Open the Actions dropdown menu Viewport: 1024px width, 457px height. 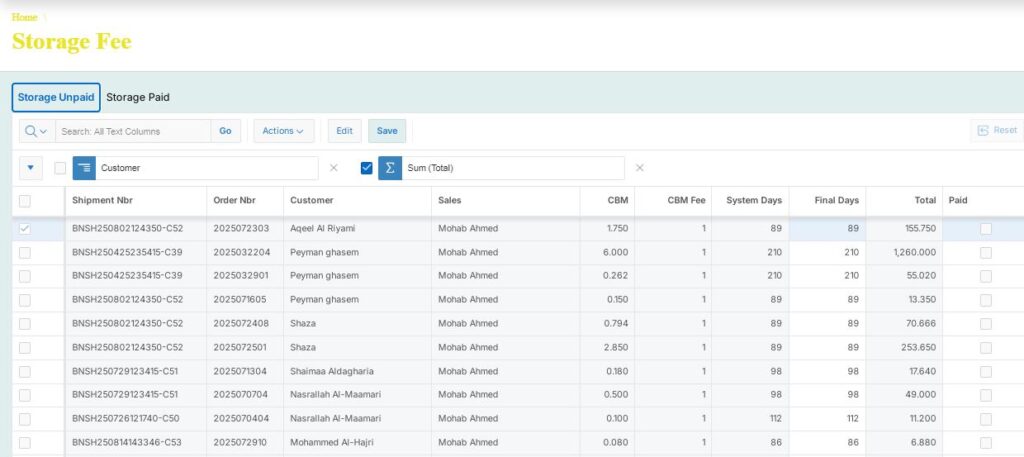[x=284, y=131]
